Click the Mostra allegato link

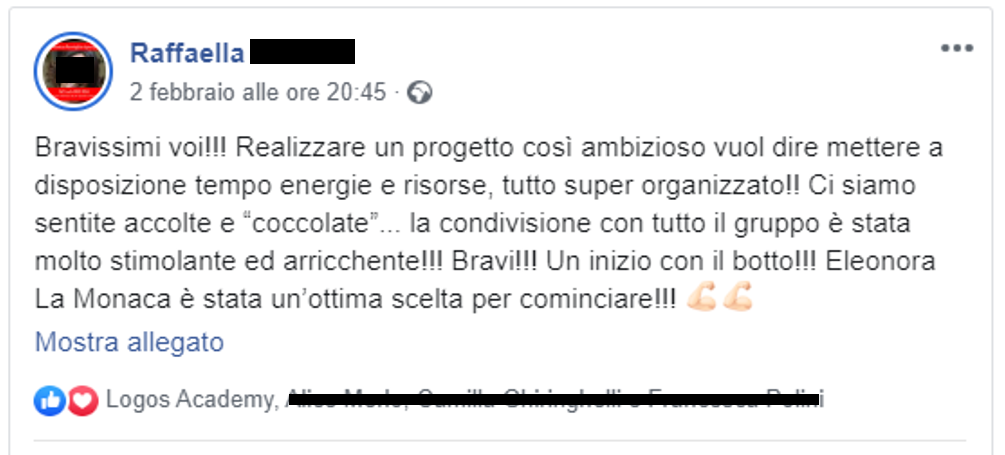(x=129, y=343)
